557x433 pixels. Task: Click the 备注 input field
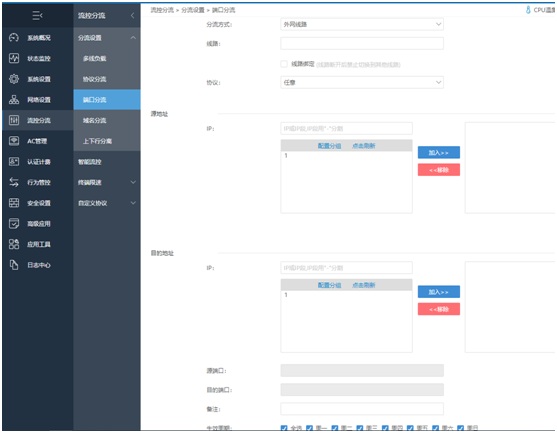[362, 409]
